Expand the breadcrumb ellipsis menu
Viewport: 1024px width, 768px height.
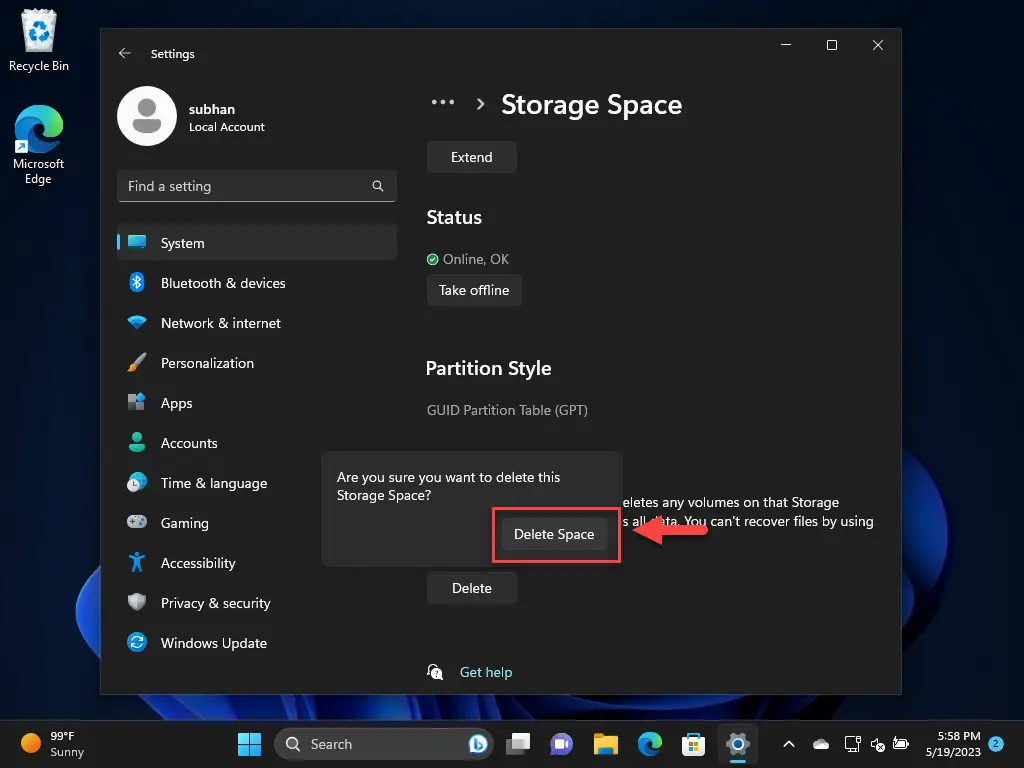click(443, 103)
